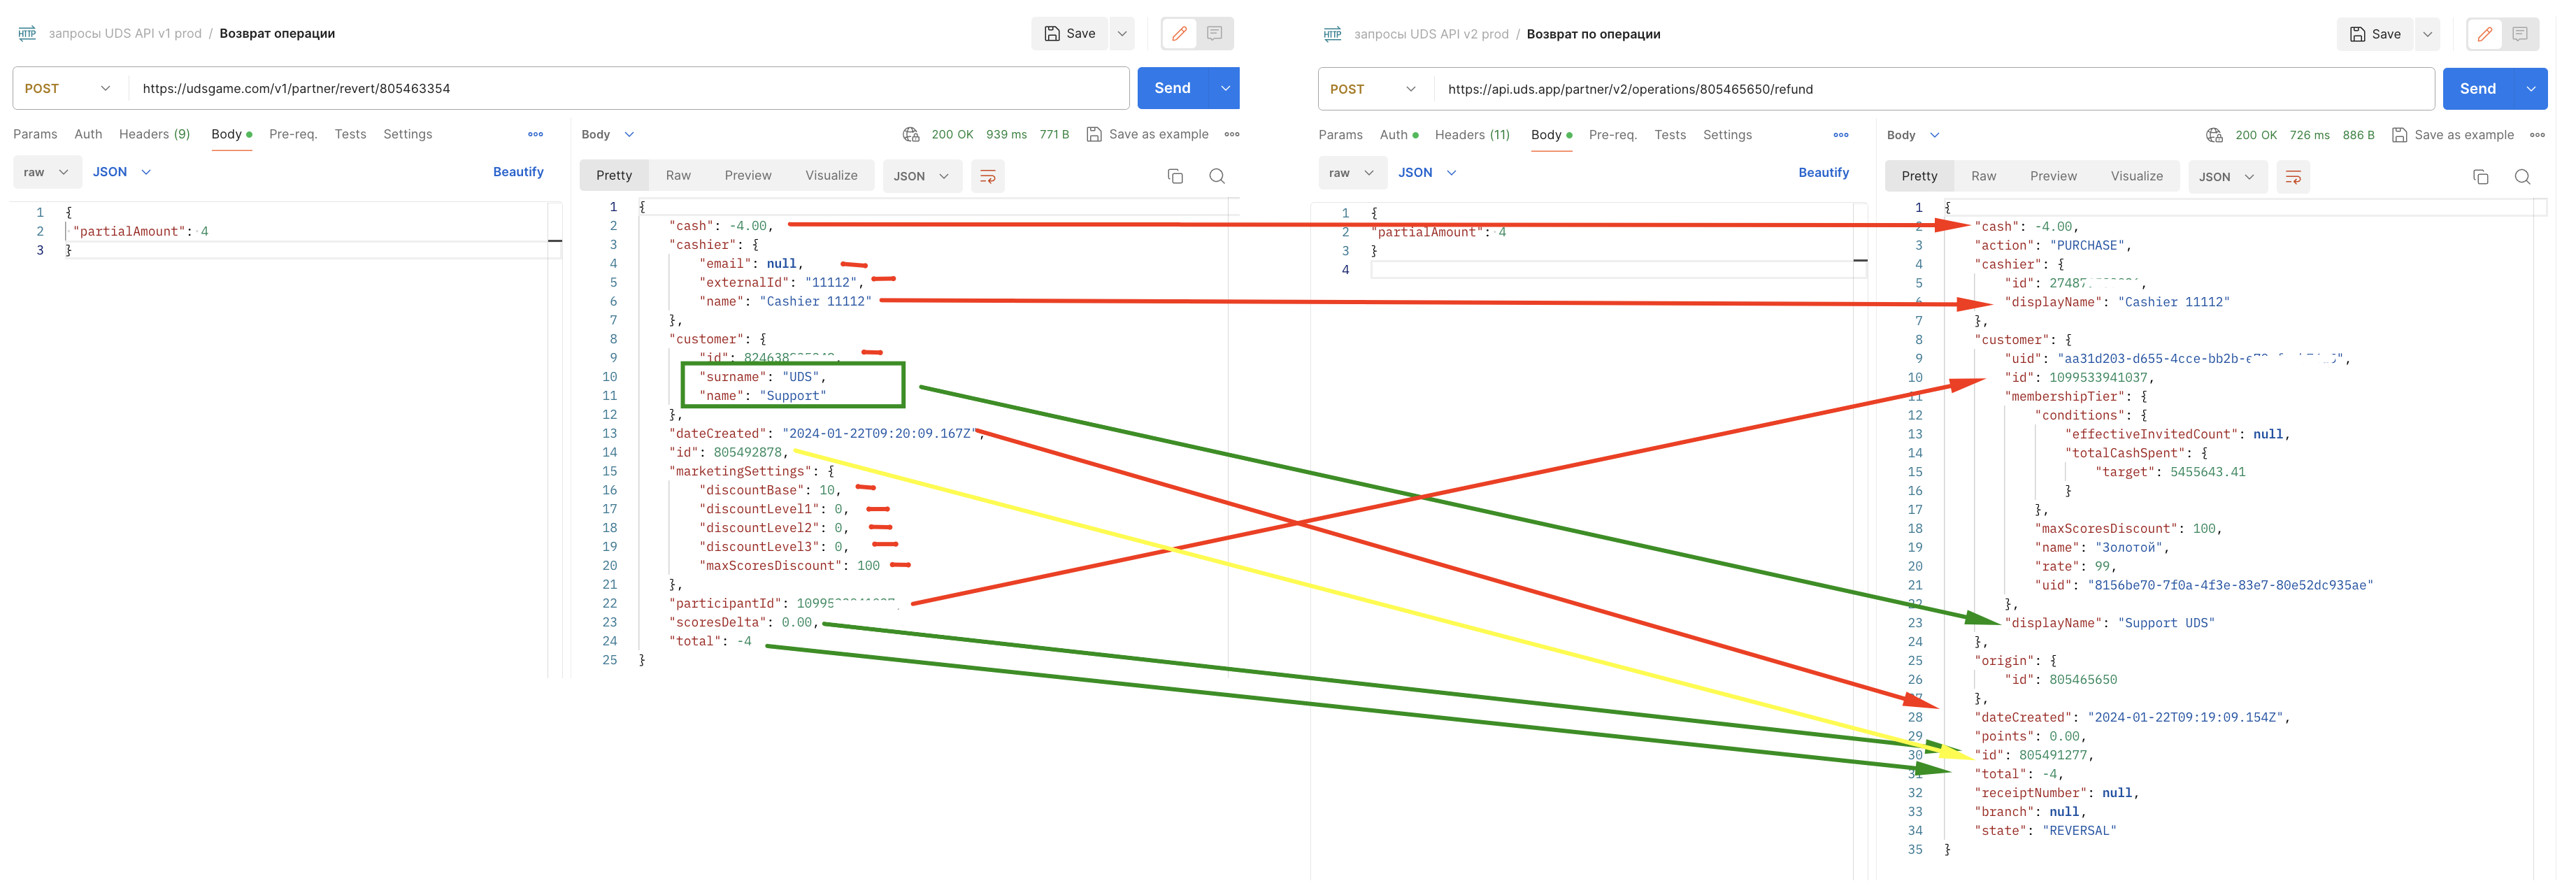Click Save in the left v1 request

pos(1069,33)
